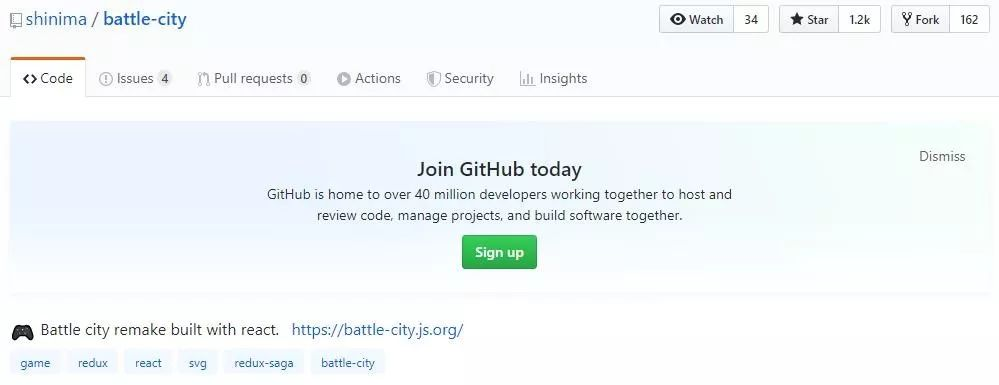This screenshot has width=999, height=385.
Task: Click the star icon on Star button
Action: (796, 19)
